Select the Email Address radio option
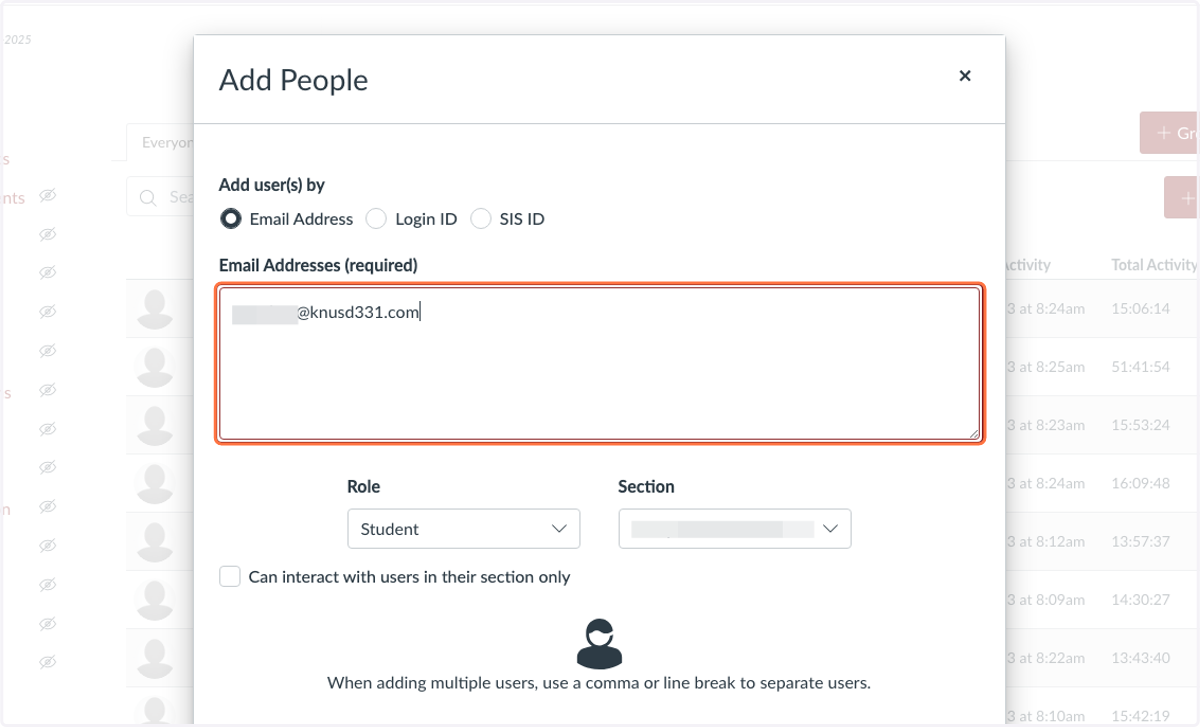The image size is (1200, 727). (x=230, y=218)
